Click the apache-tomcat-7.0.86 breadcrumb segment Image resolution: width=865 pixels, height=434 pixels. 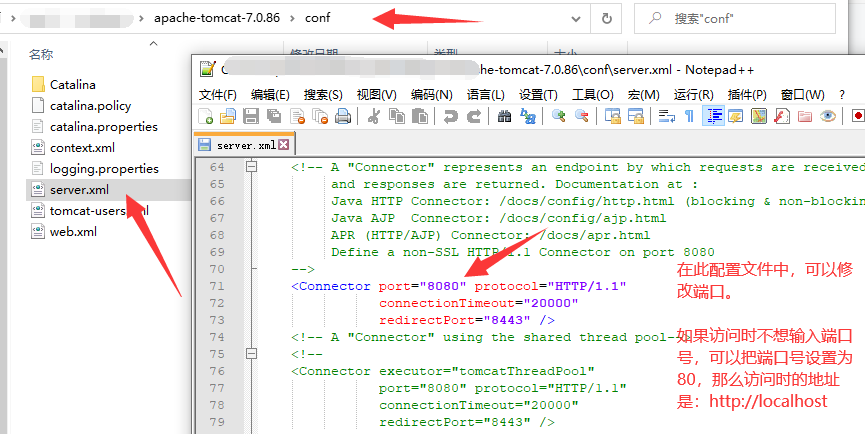(x=217, y=18)
